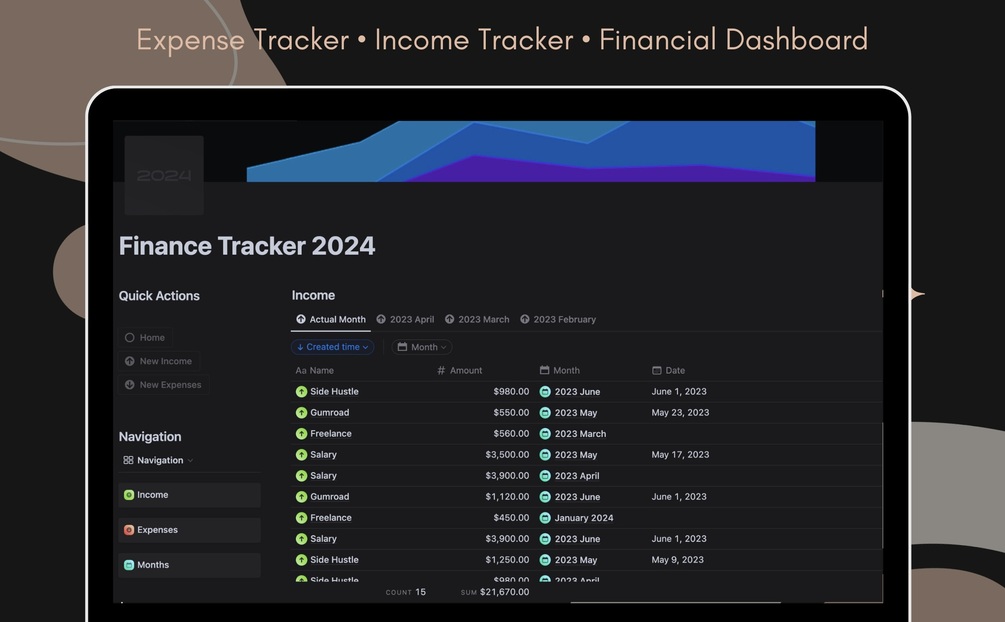Click the $1,120.00 amount cell
The height and width of the screenshot is (622, 1005).
[507, 497]
